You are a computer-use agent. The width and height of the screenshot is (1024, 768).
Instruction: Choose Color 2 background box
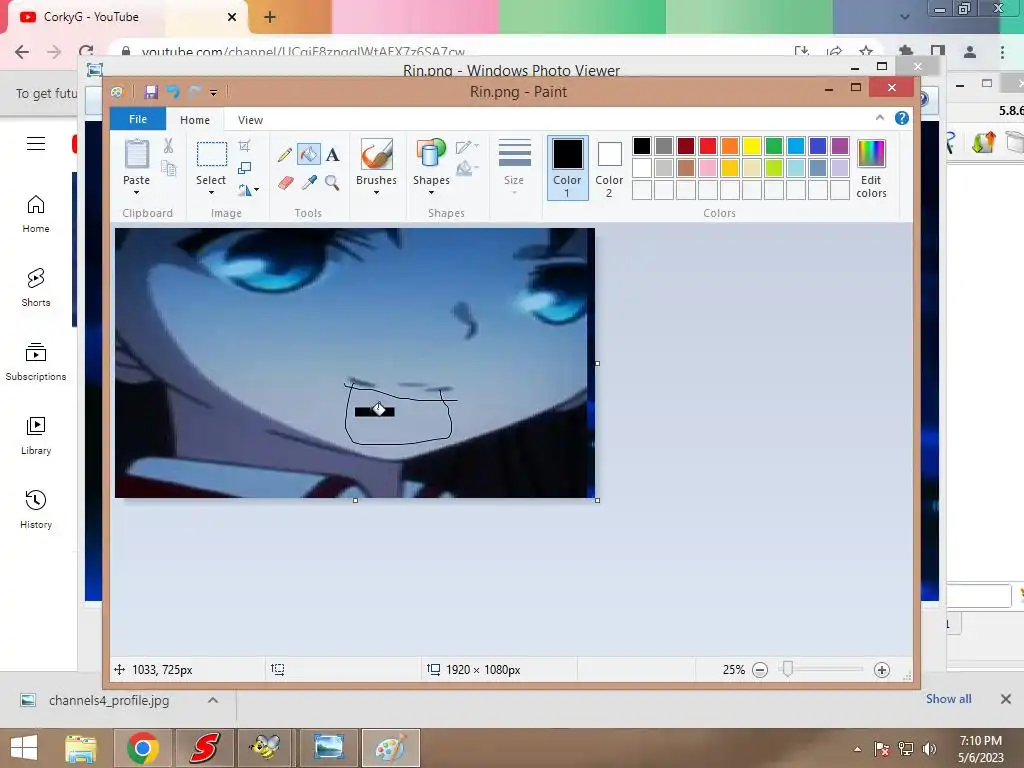[x=609, y=167]
